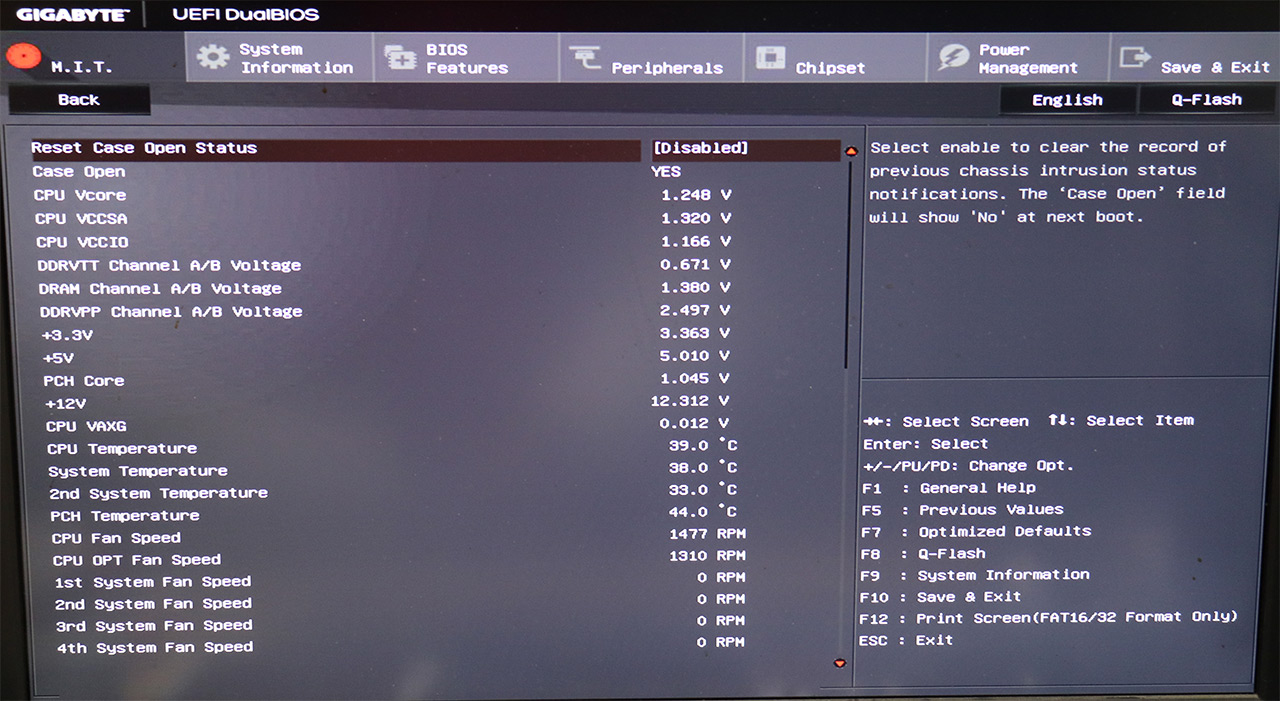Click the Back button

coord(79,100)
